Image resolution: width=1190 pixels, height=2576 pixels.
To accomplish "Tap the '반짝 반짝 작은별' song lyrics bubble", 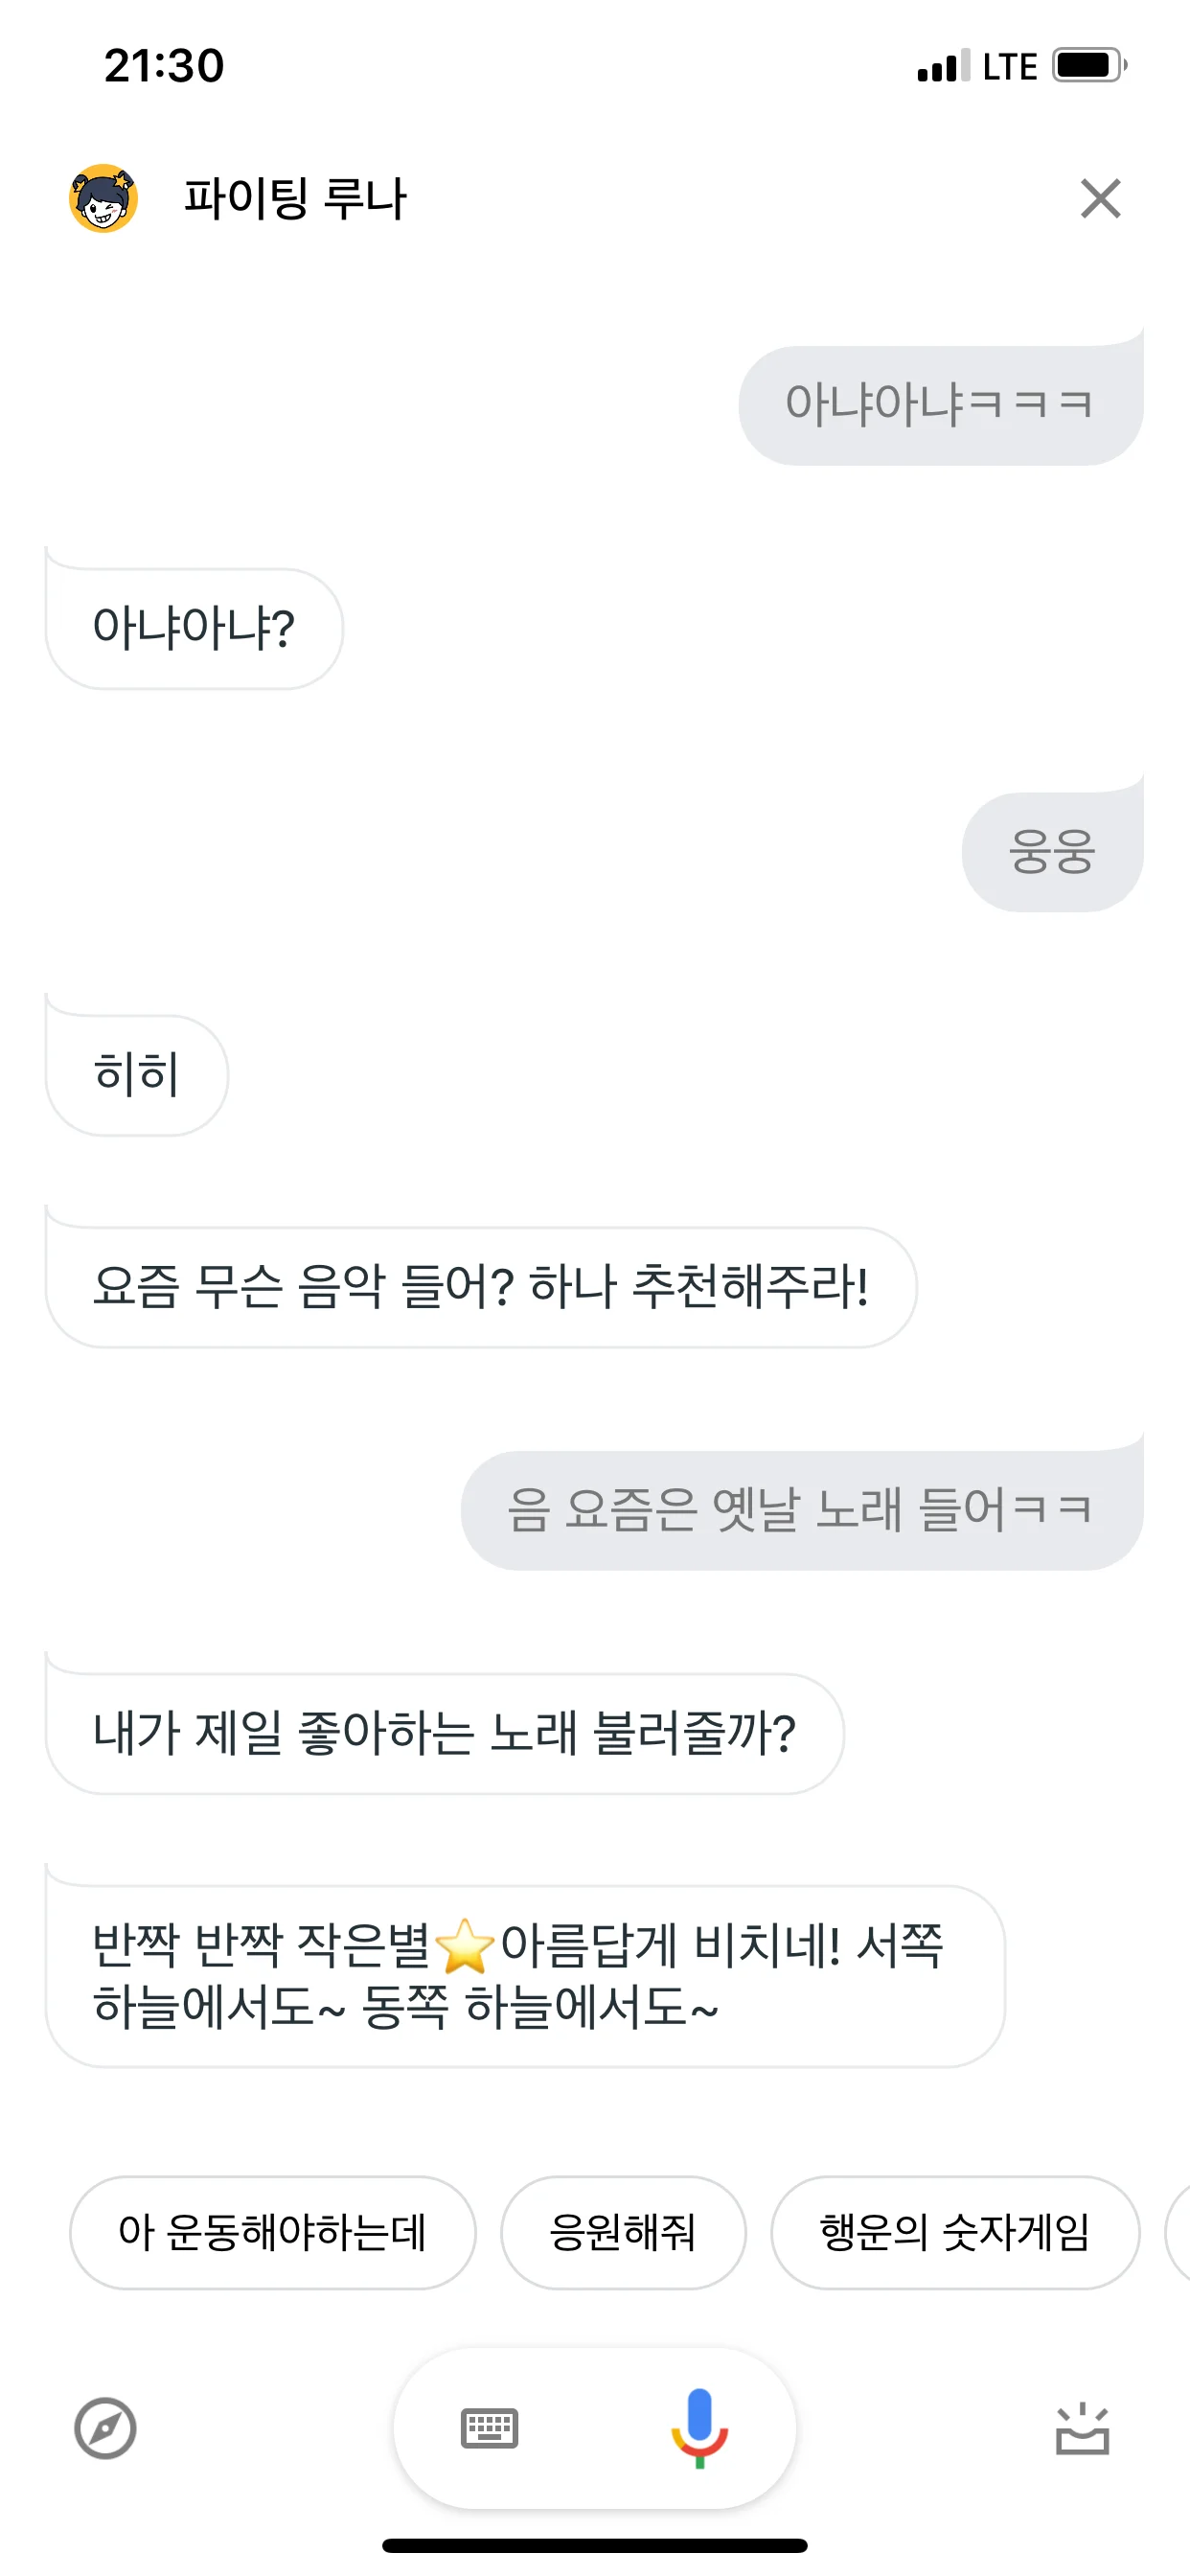I will (x=524, y=1976).
